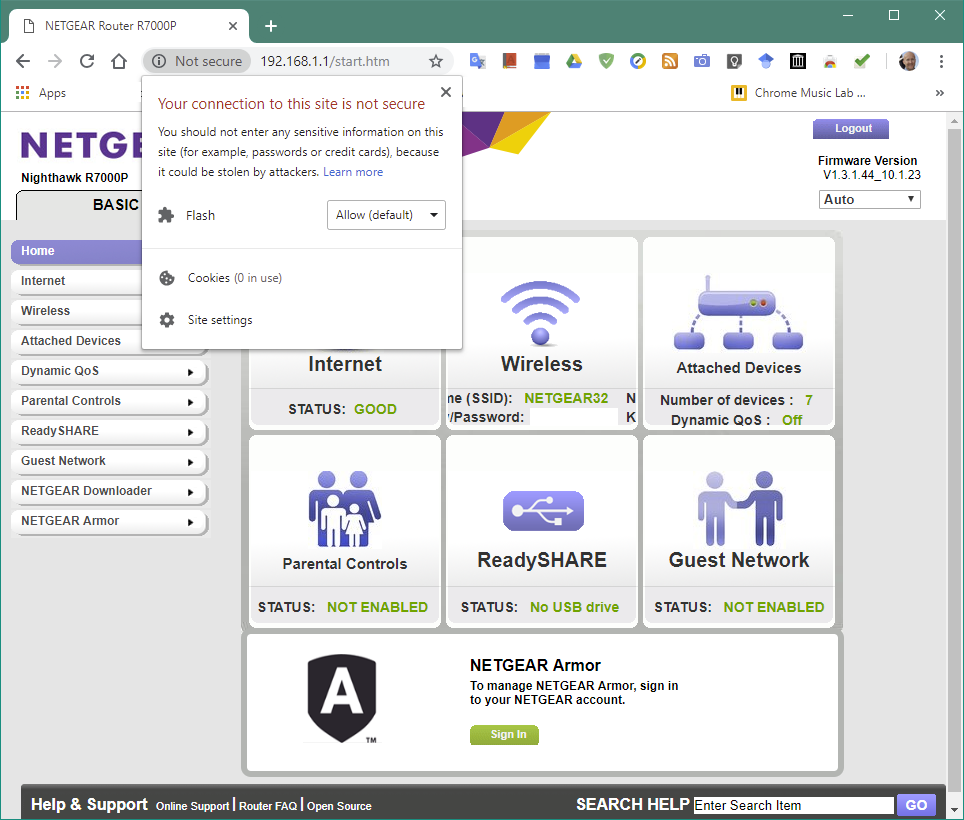The image size is (964, 820).
Task: Switch to the BASIC tab
Action: click(80, 205)
